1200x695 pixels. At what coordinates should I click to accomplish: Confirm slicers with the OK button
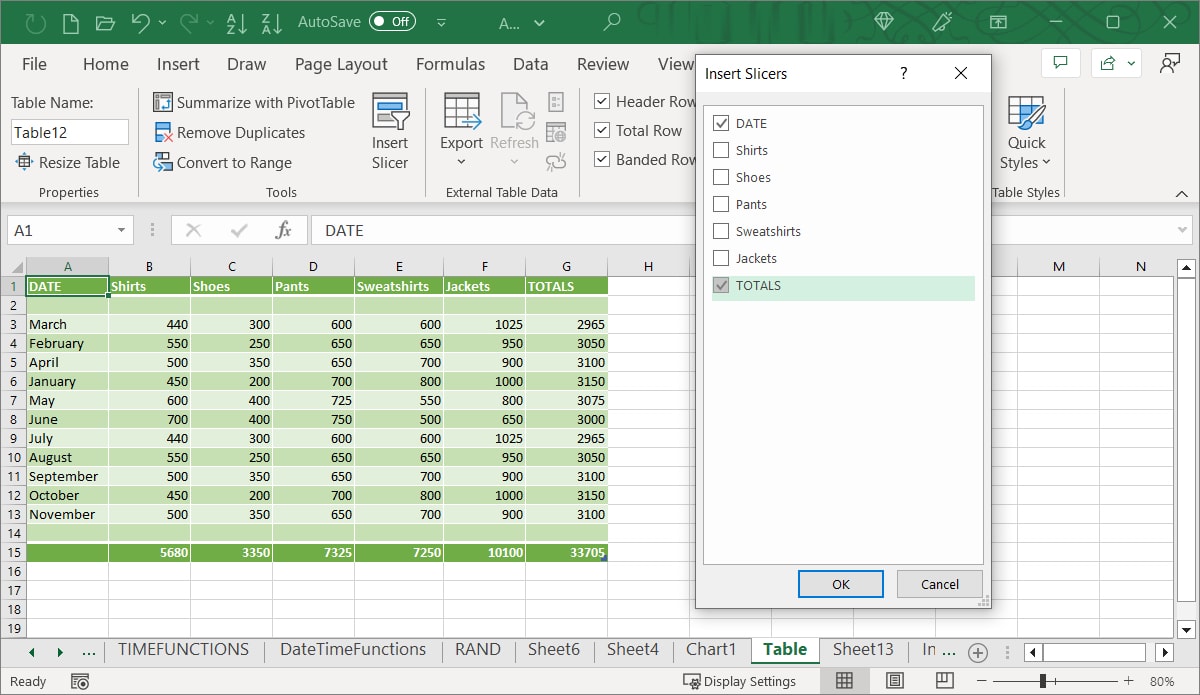click(x=840, y=584)
